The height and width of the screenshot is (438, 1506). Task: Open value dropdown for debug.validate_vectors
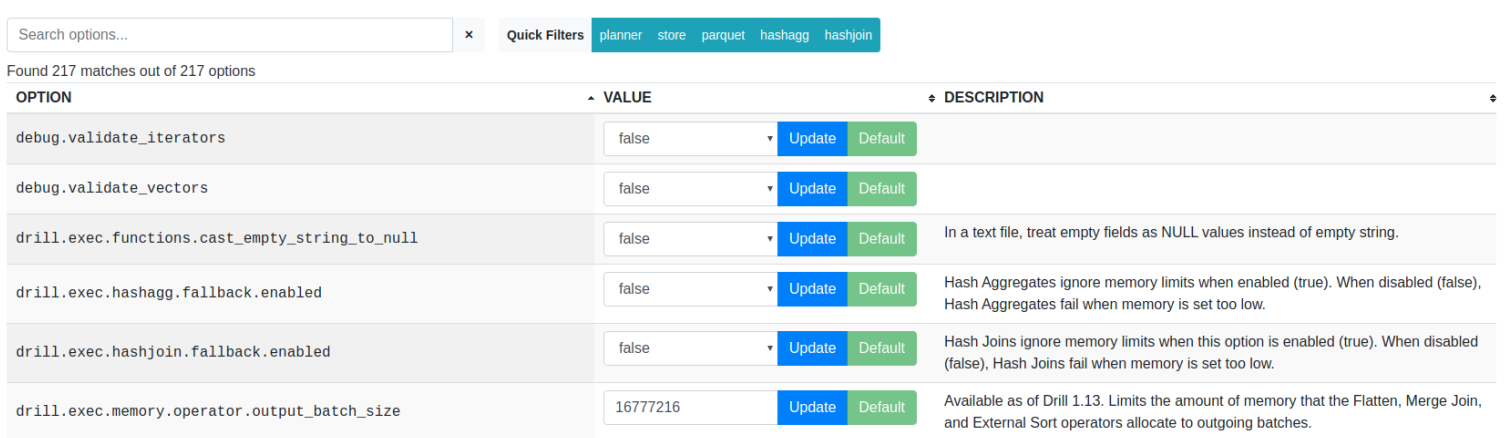point(691,189)
